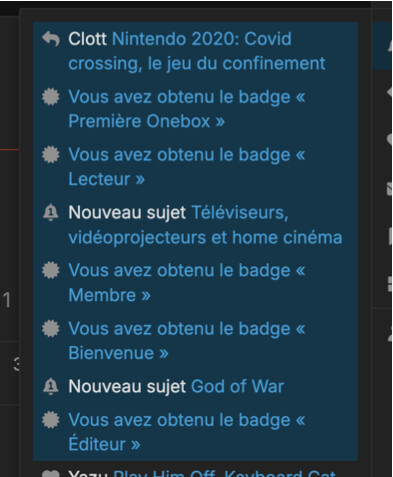The height and width of the screenshot is (477, 393).
Task: Open the Téléviseurs, vidéoprojecteurs et home cinéma topic
Action: pyautogui.click(x=205, y=225)
